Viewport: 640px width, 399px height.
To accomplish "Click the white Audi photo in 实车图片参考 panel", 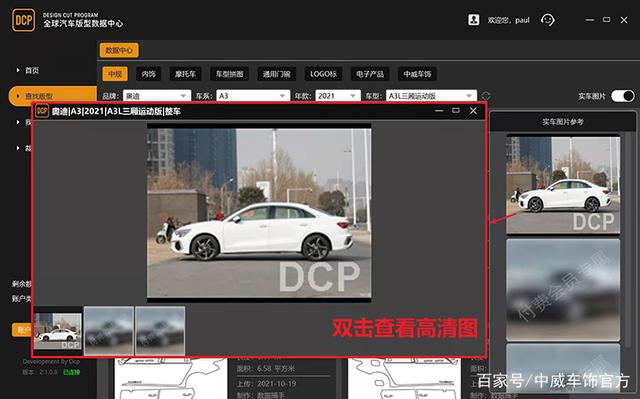I will click(x=563, y=185).
